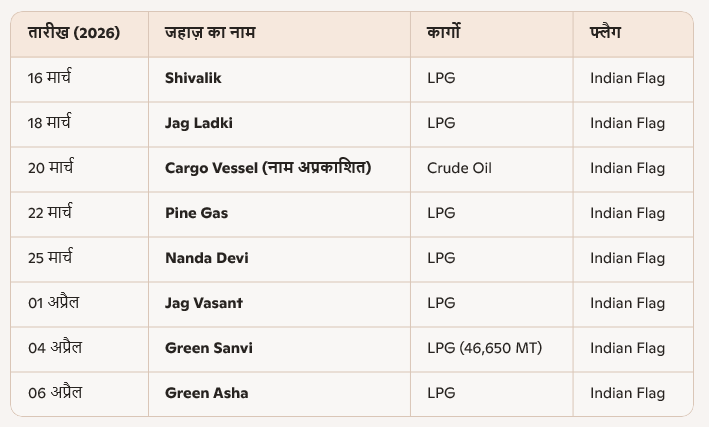Select the जहाज़ का नाम header cell
Viewport: 709px width, 427px height.
(x=210, y=33)
